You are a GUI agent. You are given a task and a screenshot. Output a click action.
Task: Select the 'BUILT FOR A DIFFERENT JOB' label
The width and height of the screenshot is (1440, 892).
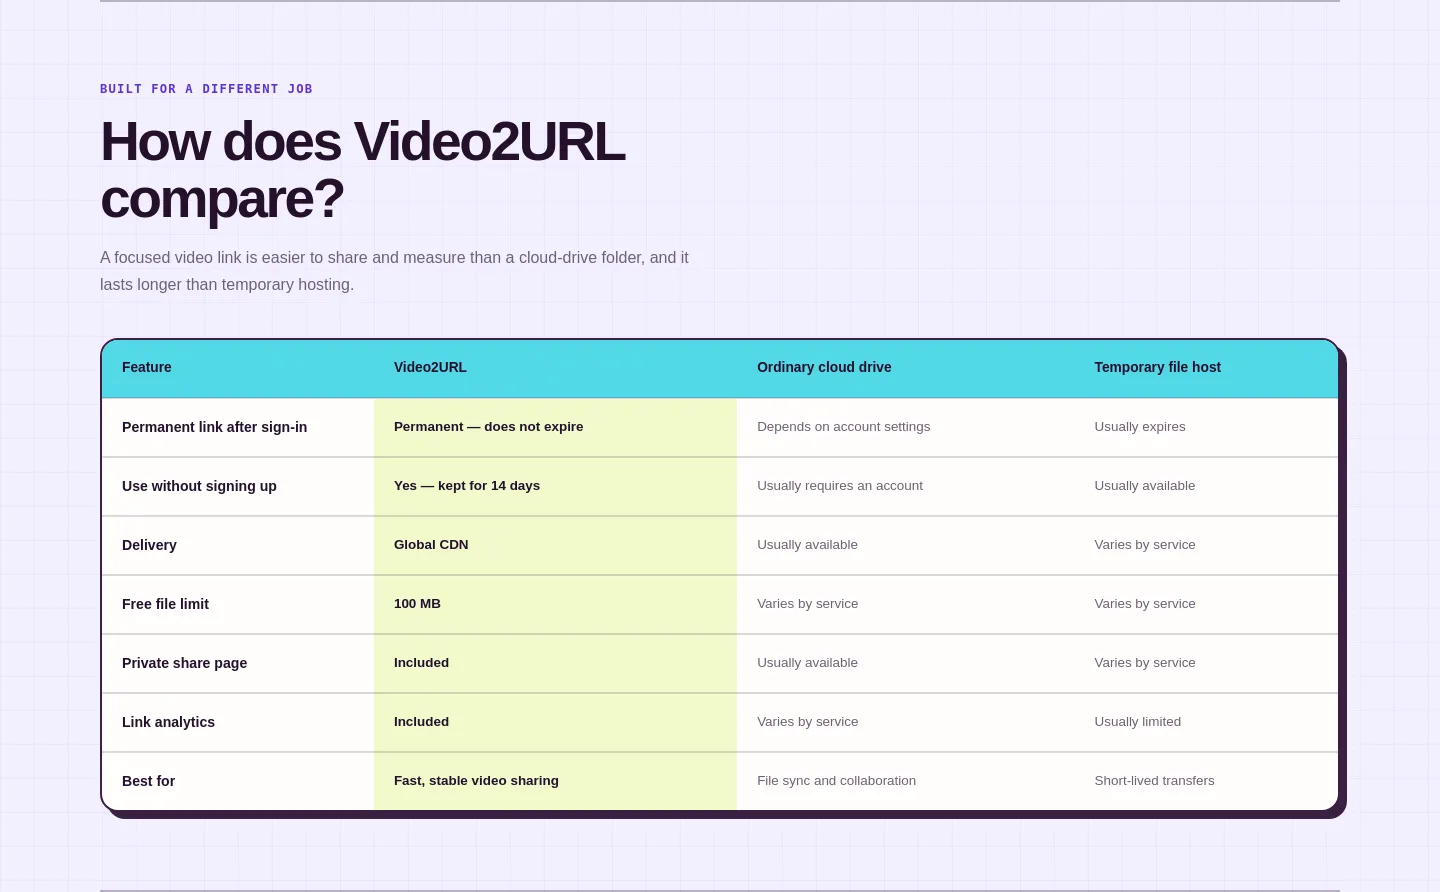point(206,89)
